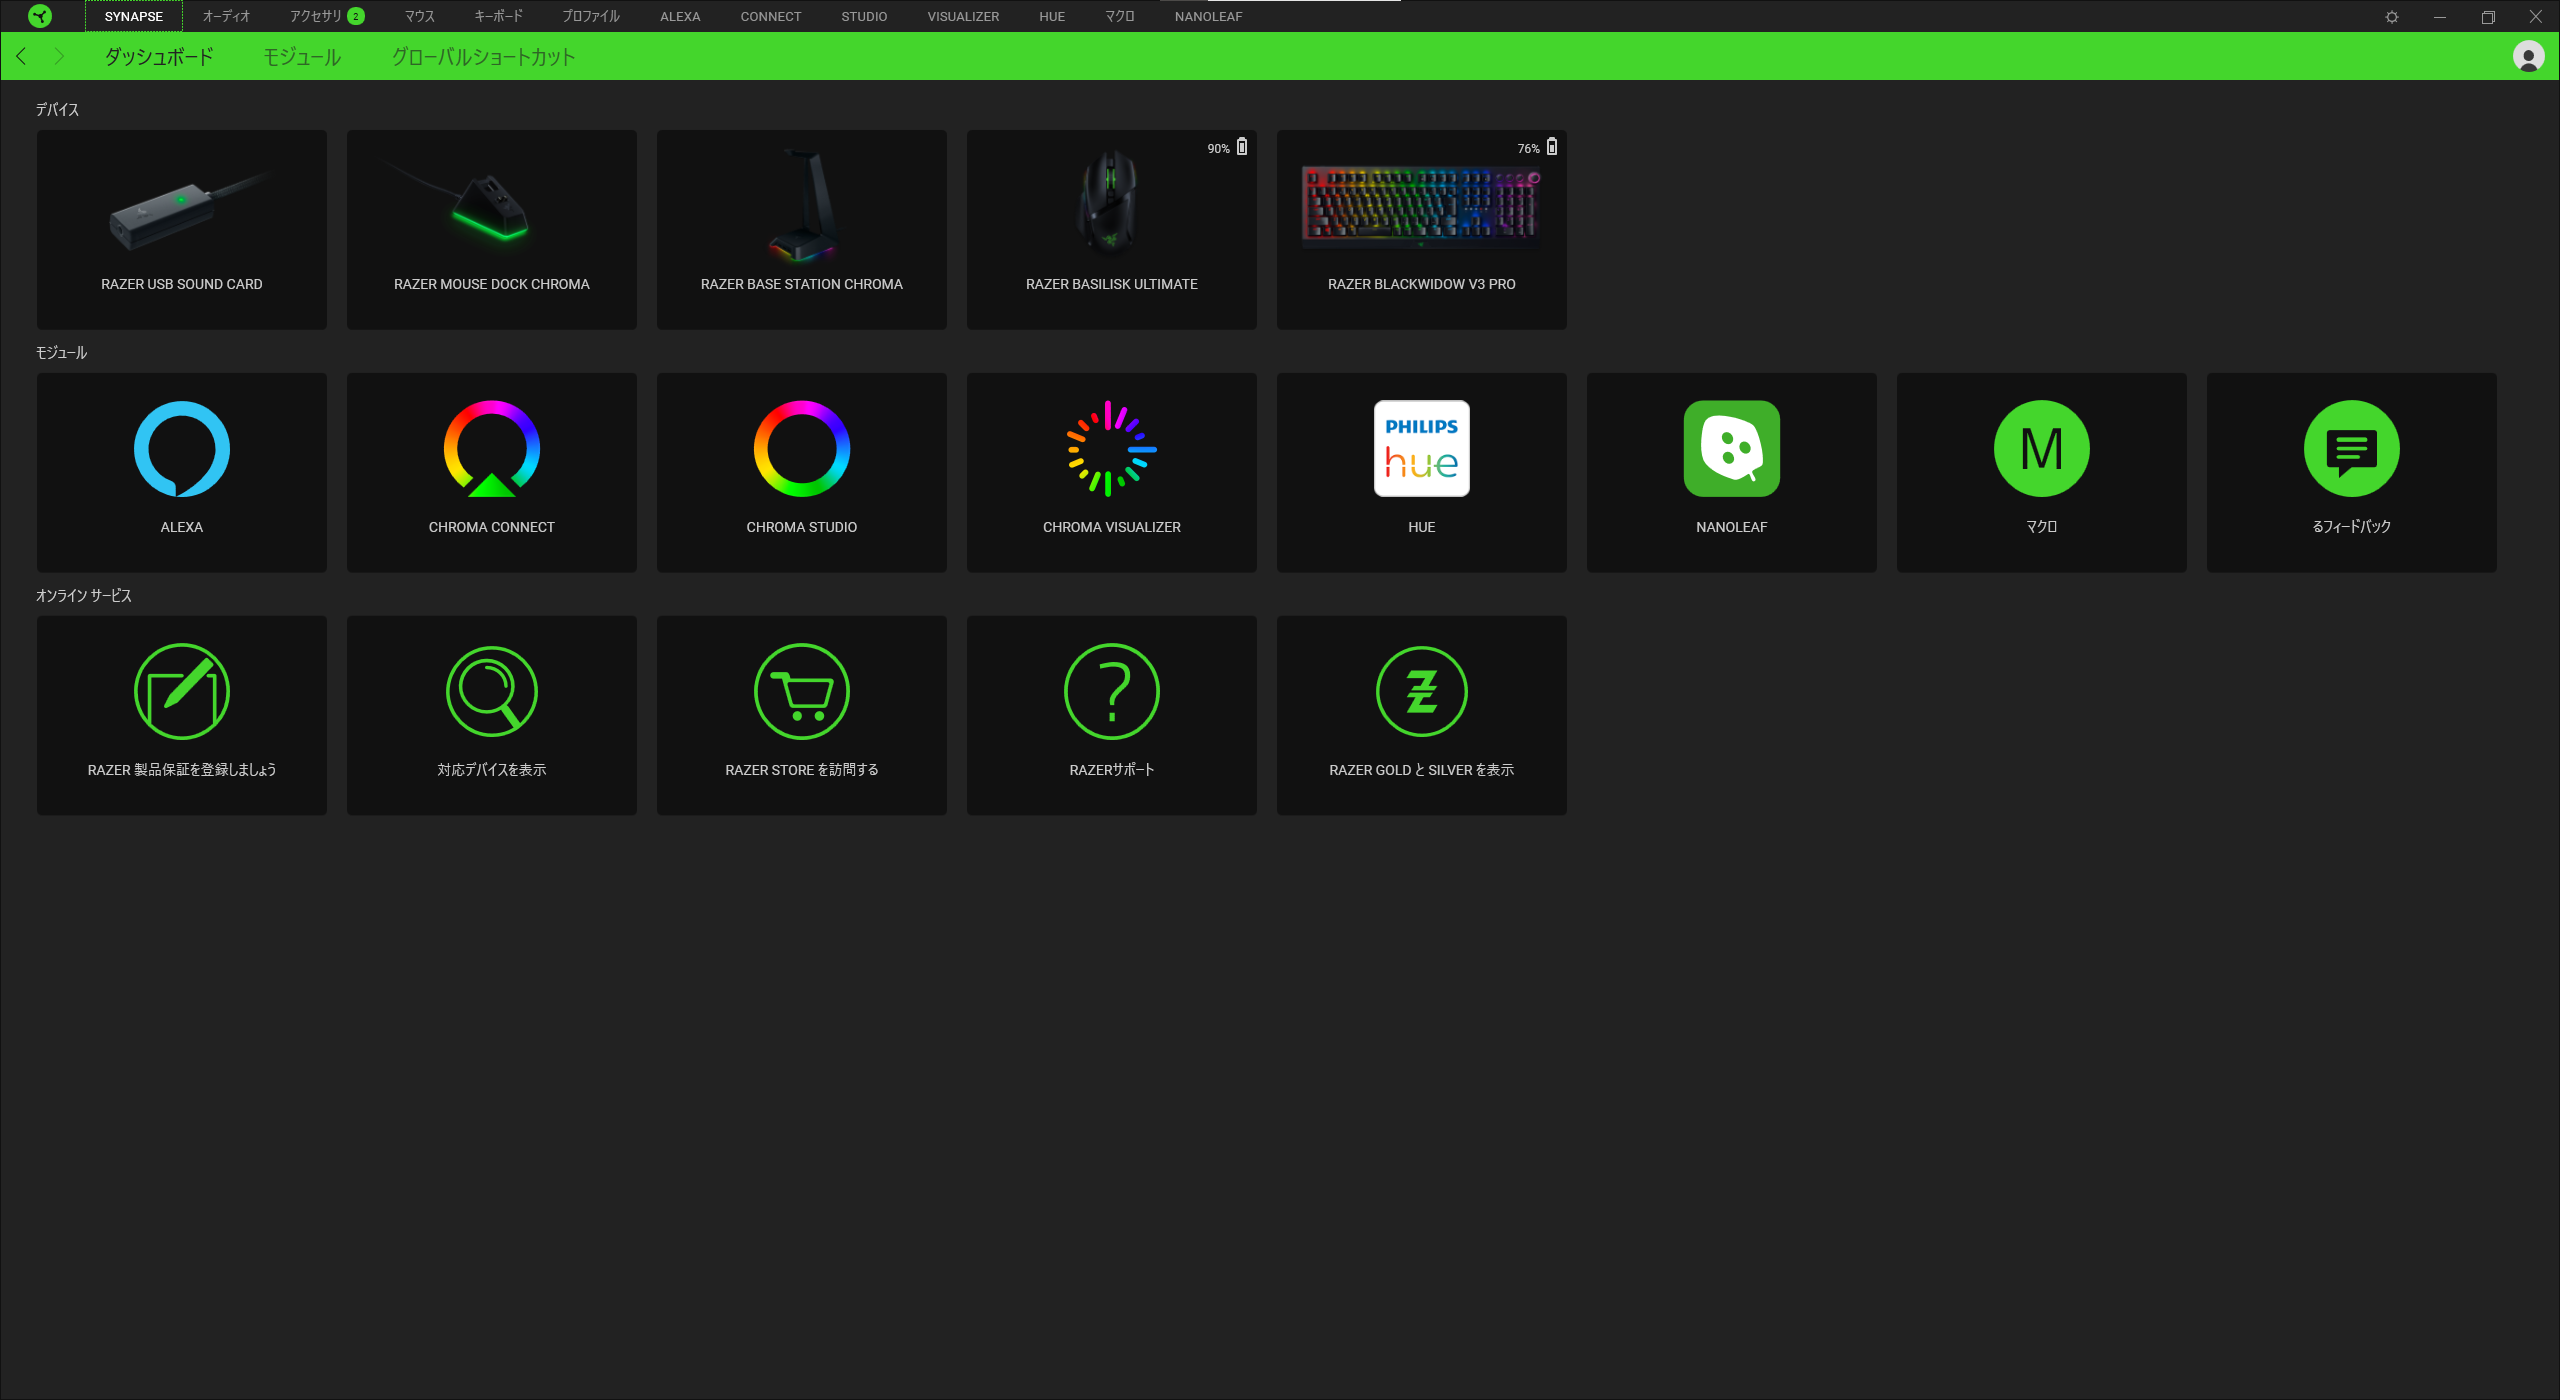Visit the Razer Store cart icon
2560x1400 pixels.
(801, 691)
